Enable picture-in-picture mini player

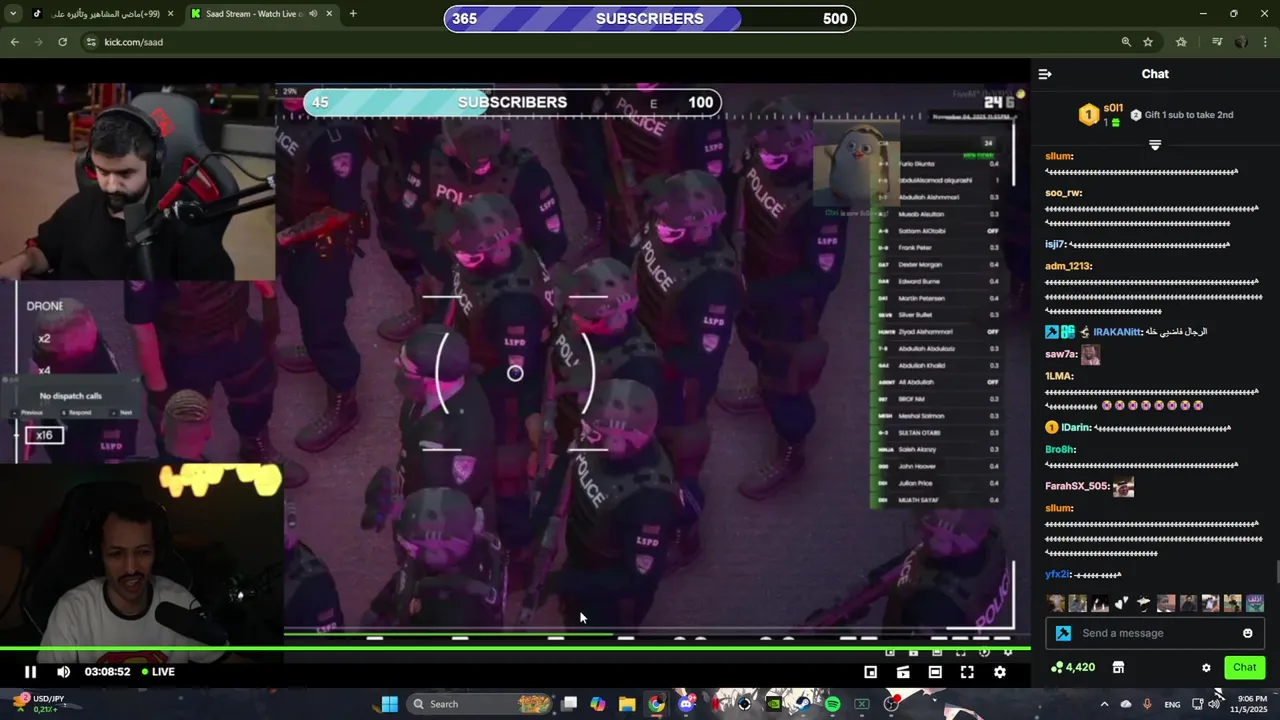pos(871,672)
